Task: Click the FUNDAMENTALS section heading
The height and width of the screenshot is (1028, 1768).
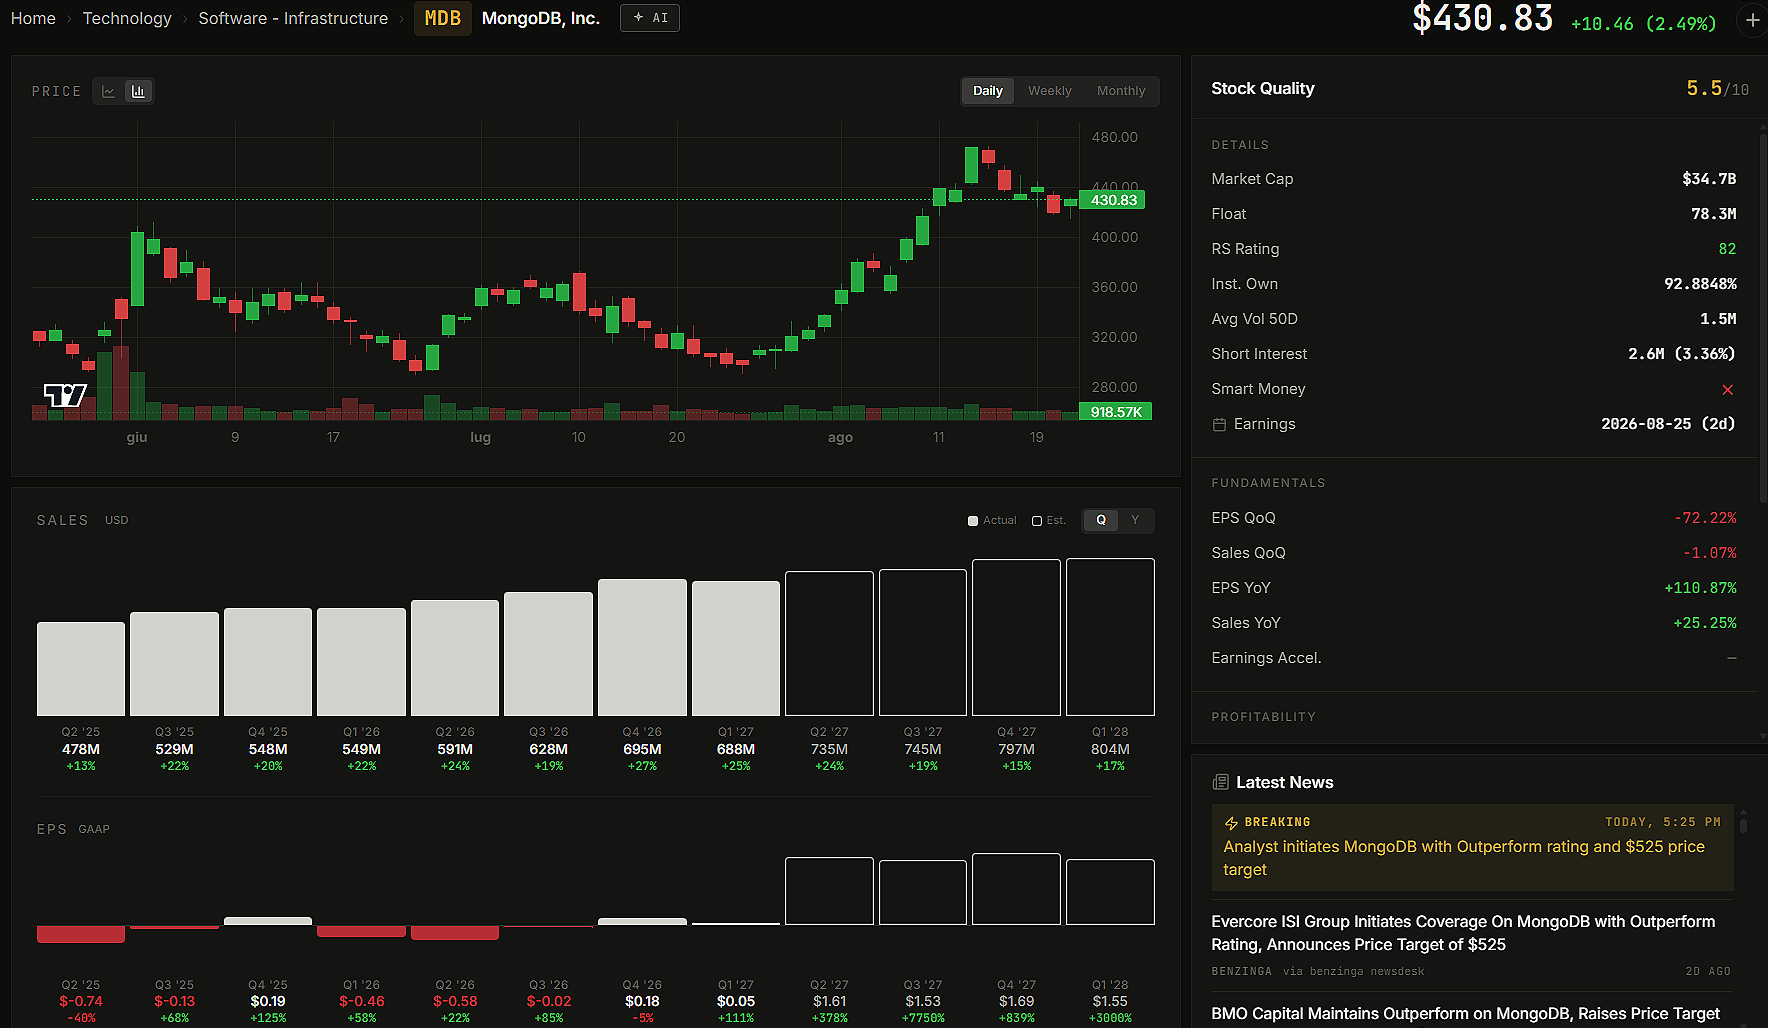Action: point(1268,483)
